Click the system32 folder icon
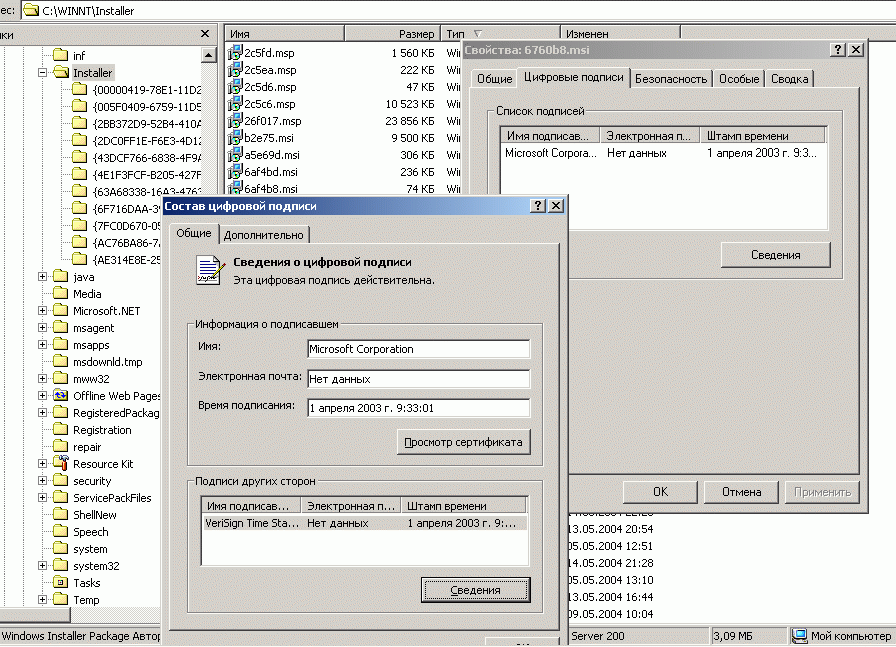This screenshot has height=647, width=896. (61, 565)
